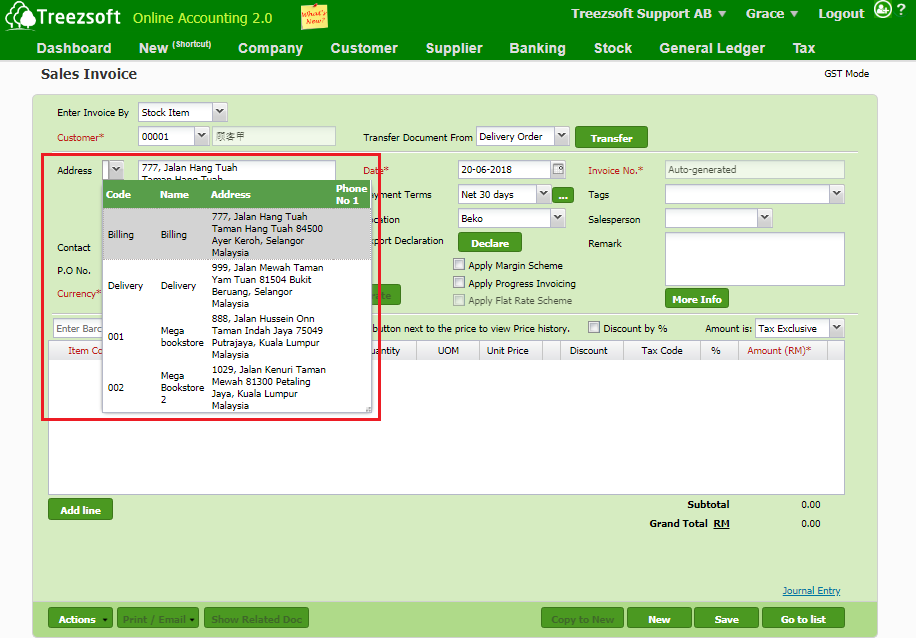Click the RM currency link by Grand Total
Image resolution: width=916 pixels, height=638 pixels.
pyautogui.click(x=721, y=523)
